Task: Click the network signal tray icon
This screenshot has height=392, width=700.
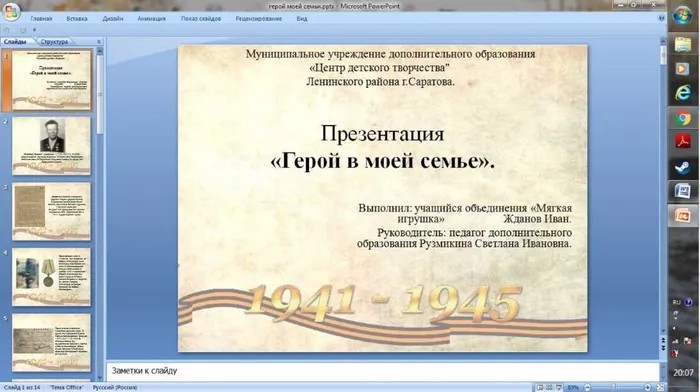Action: click(675, 342)
